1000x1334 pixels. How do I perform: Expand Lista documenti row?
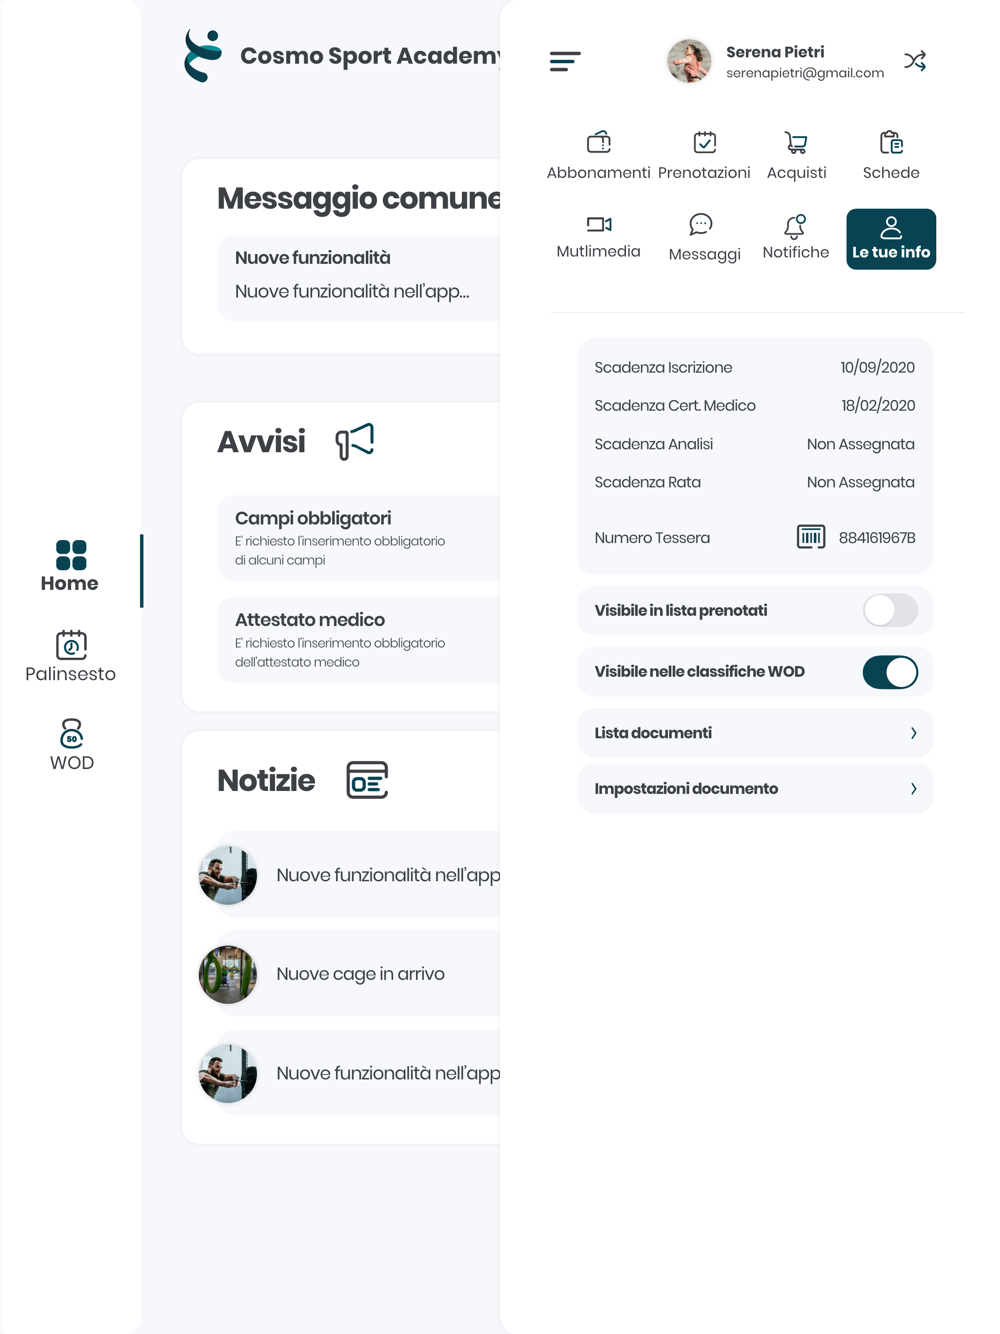pos(755,733)
